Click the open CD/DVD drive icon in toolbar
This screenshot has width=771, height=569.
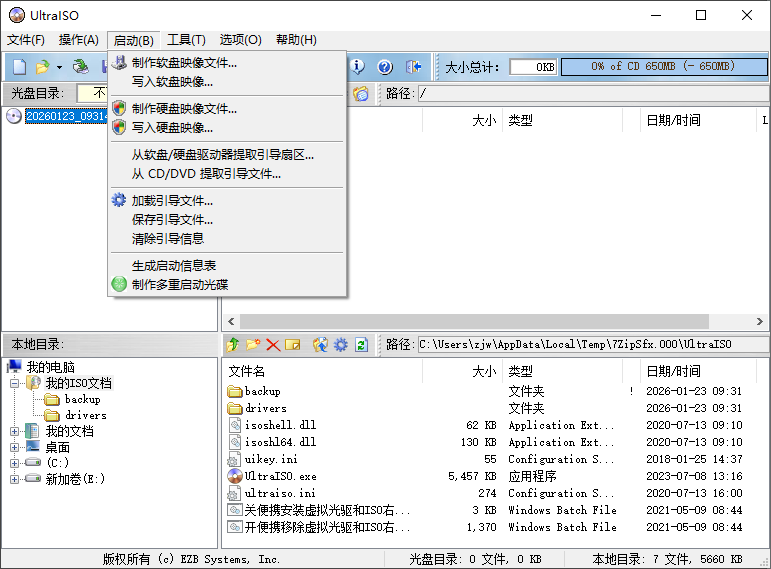point(81,66)
